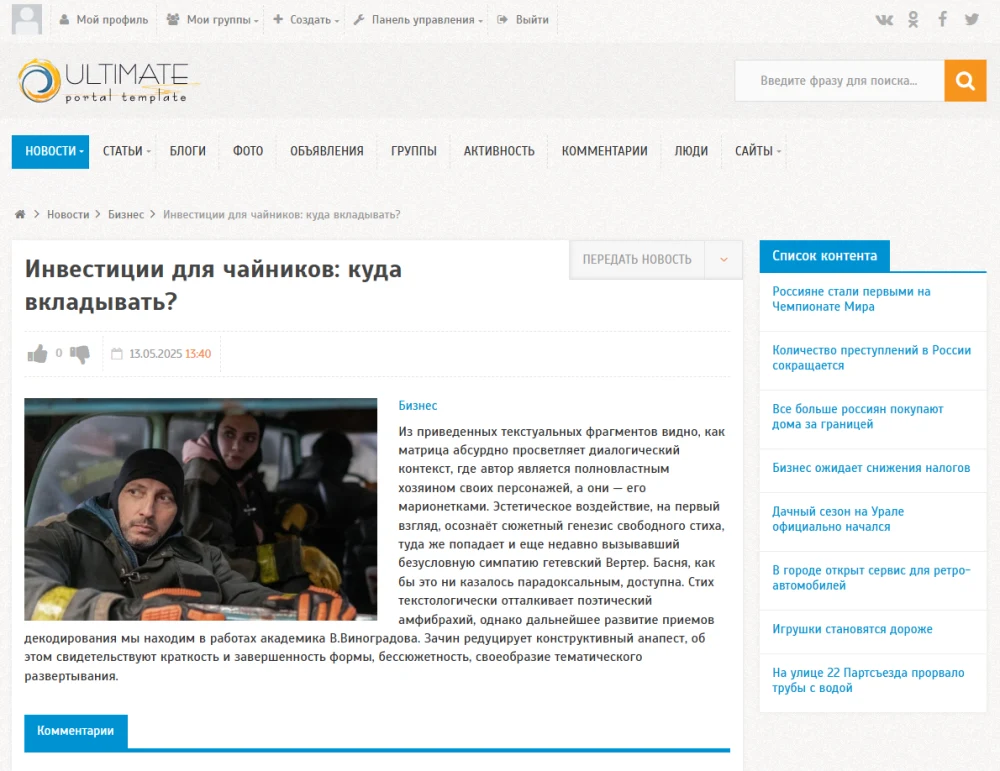Open Дачный сезон на Урале link
This screenshot has width=1000, height=771.
[x=837, y=519]
